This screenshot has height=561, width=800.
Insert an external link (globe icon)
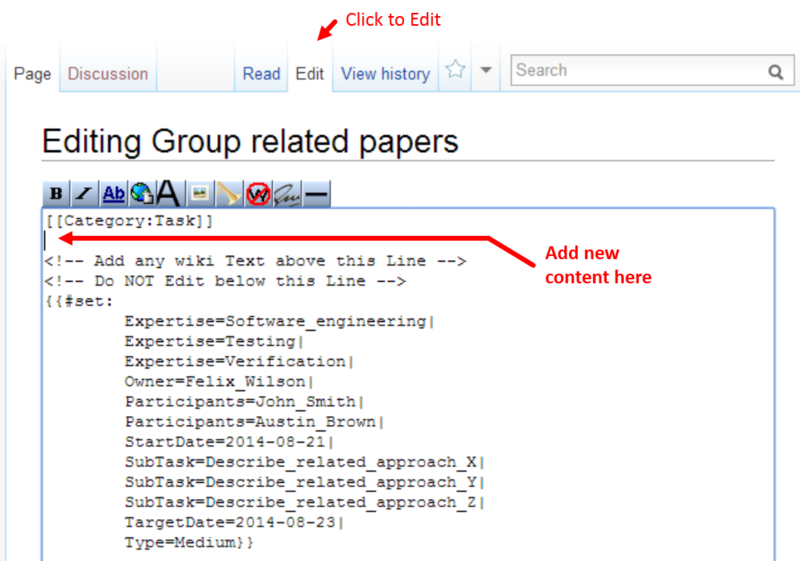(142, 194)
